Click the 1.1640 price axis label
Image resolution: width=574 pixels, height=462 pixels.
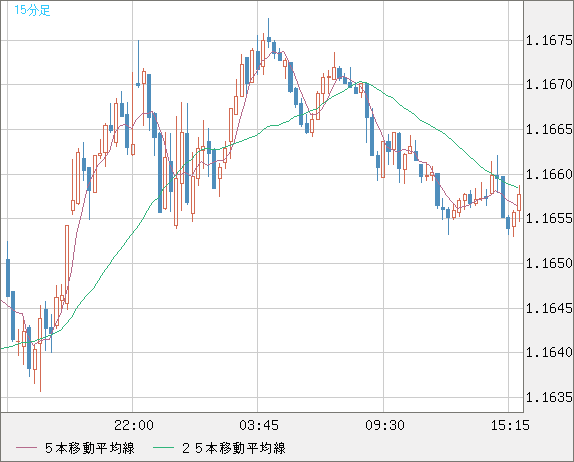point(549,353)
